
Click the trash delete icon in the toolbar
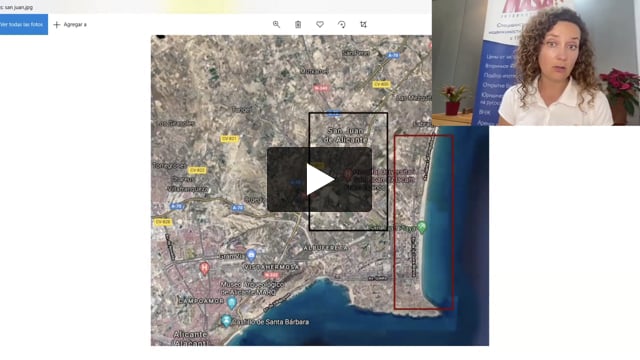pyautogui.click(x=298, y=24)
